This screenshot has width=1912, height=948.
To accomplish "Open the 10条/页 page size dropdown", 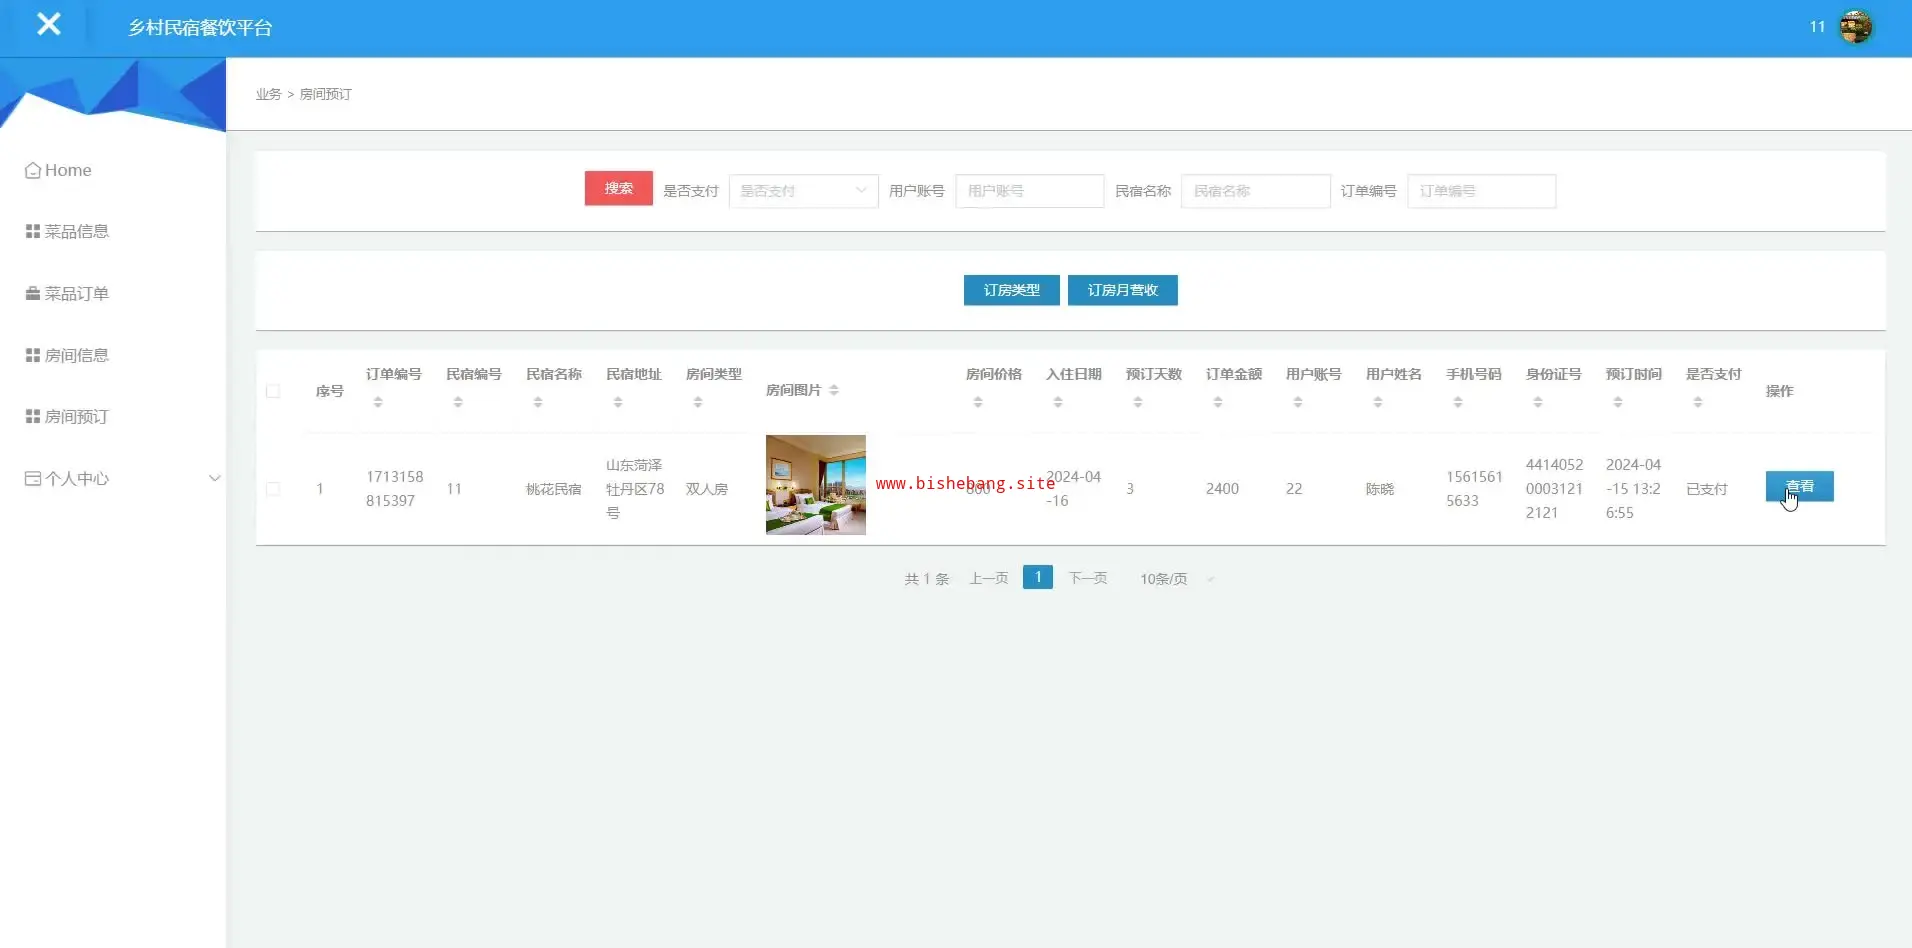I will [1176, 579].
